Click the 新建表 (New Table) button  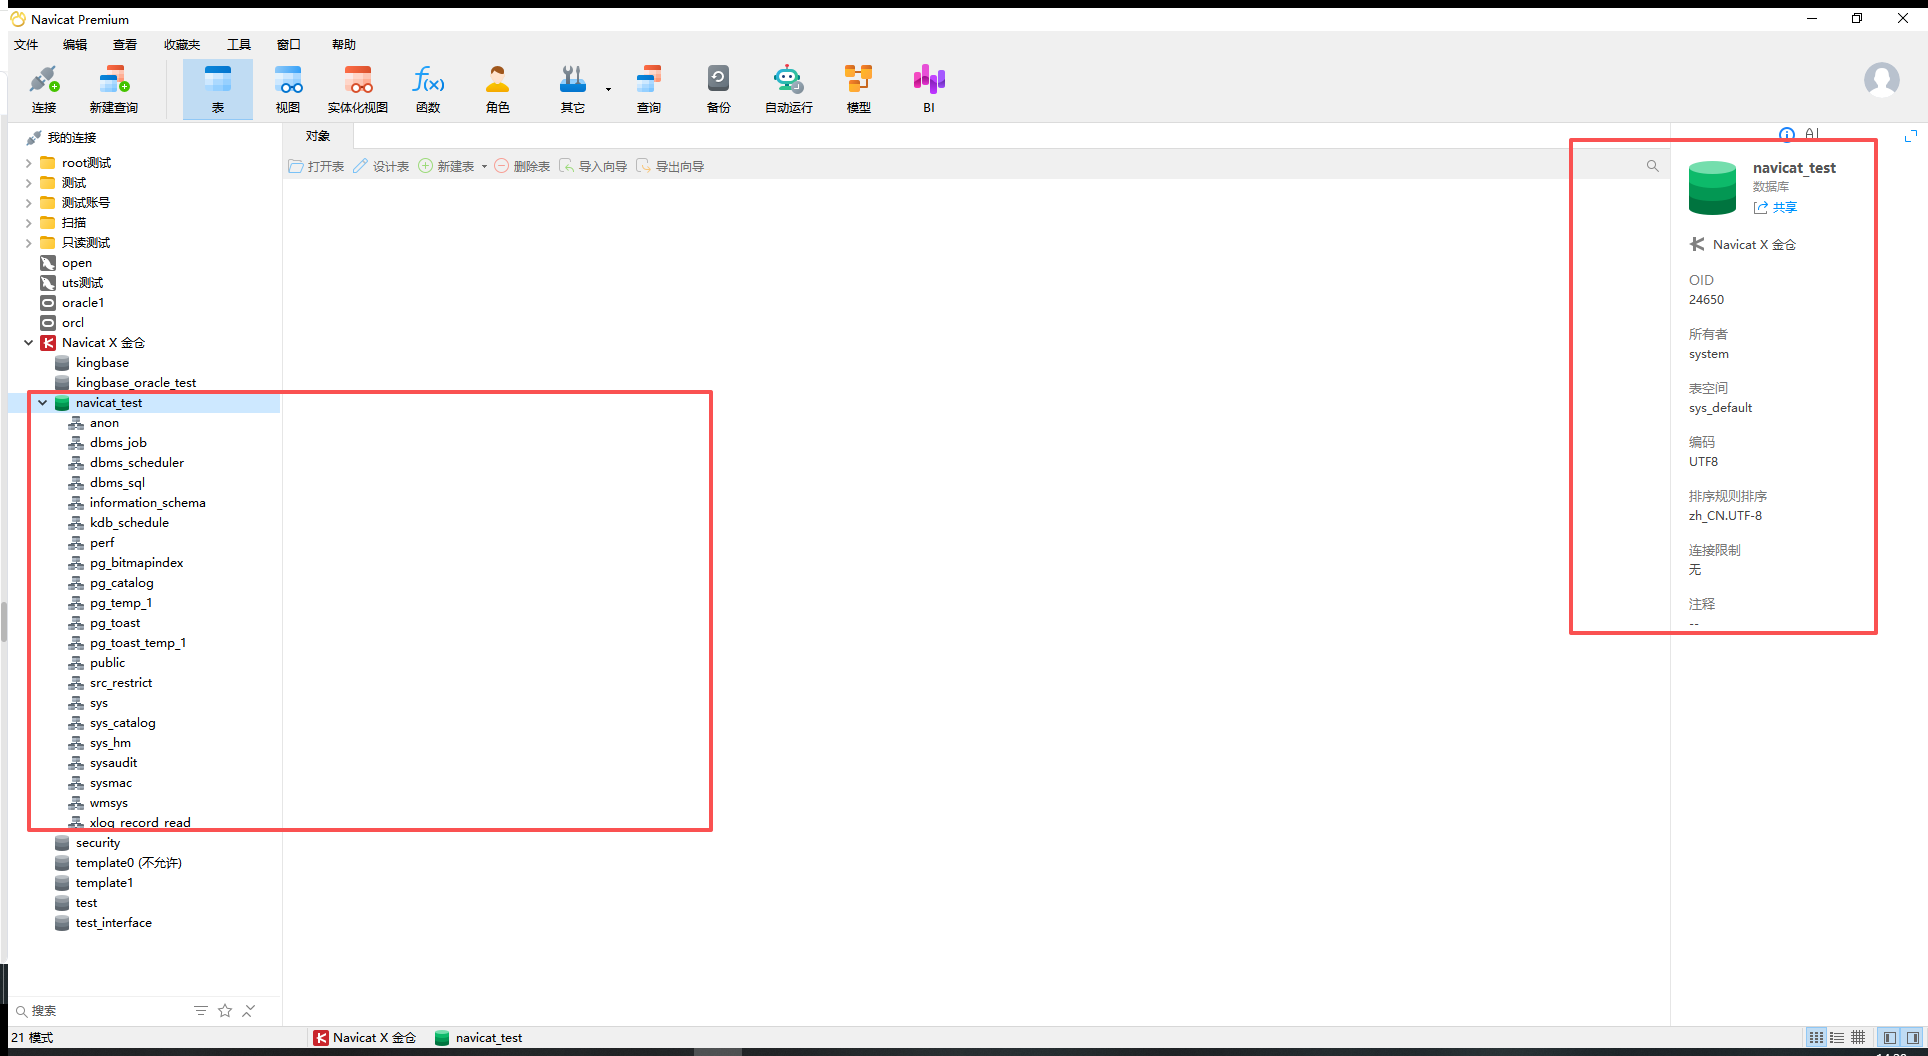tap(446, 167)
